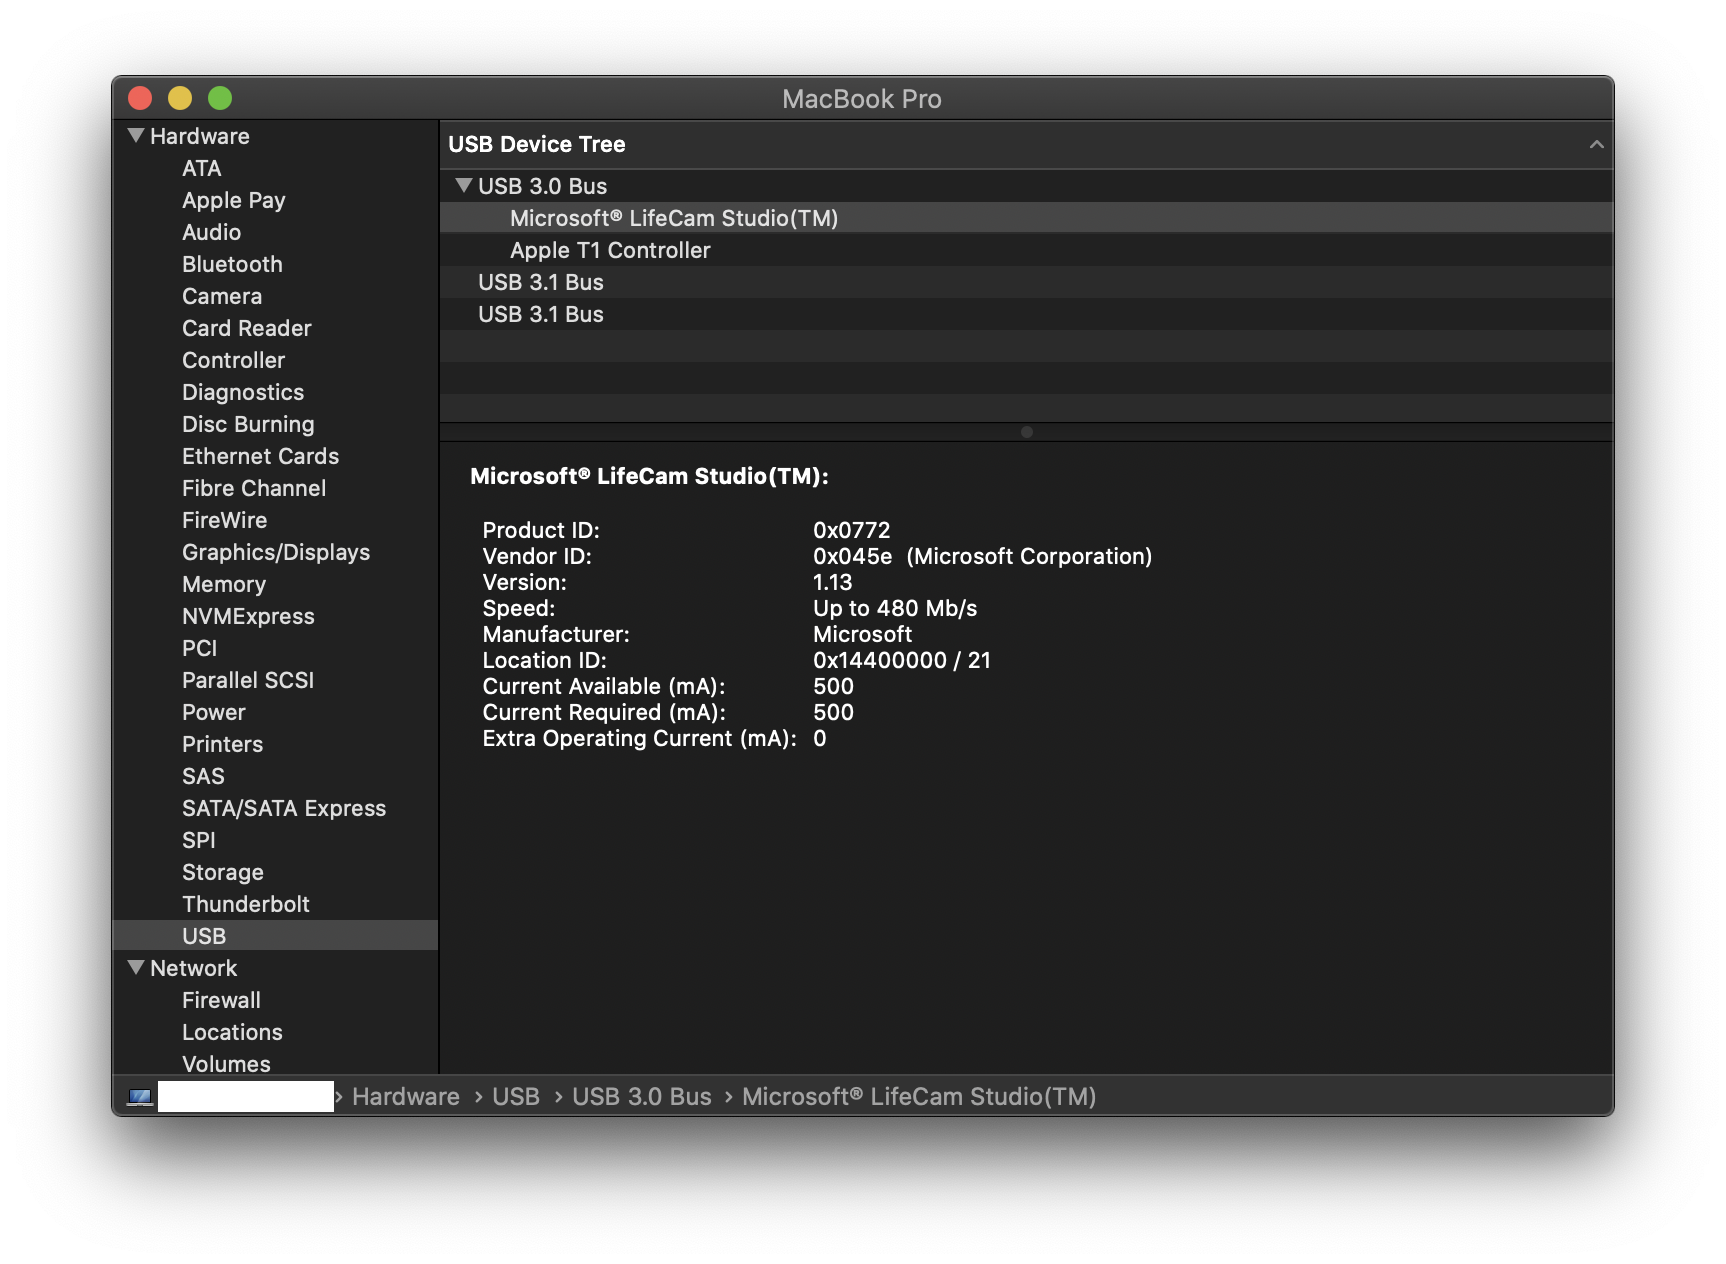1726x1264 pixels.
Task: Click the Microsoft LifeCam Studio details heading
Action: 650,476
